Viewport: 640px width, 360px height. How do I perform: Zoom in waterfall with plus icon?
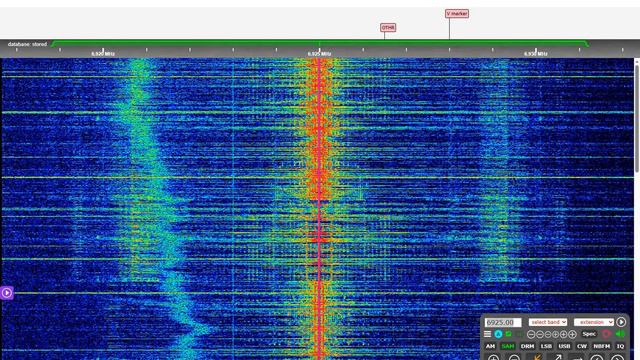pyautogui.click(x=493, y=358)
